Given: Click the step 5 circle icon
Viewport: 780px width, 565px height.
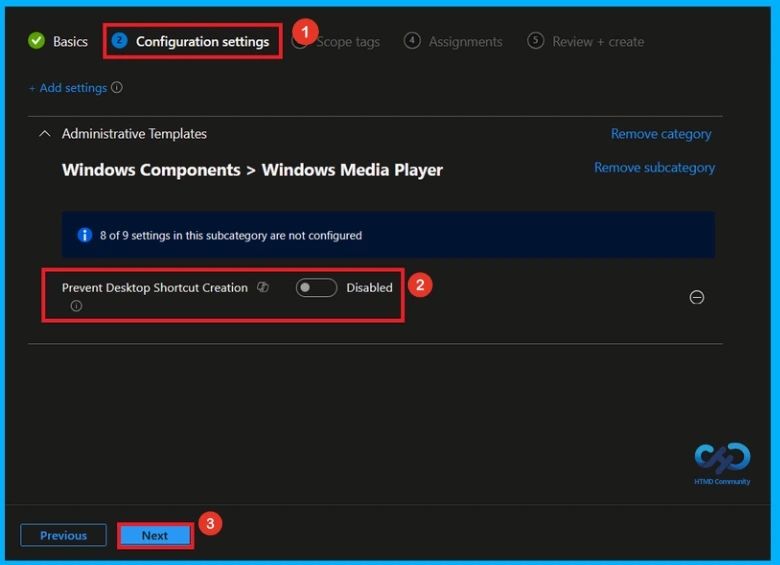Looking at the screenshot, I should pyautogui.click(x=535, y=40).
